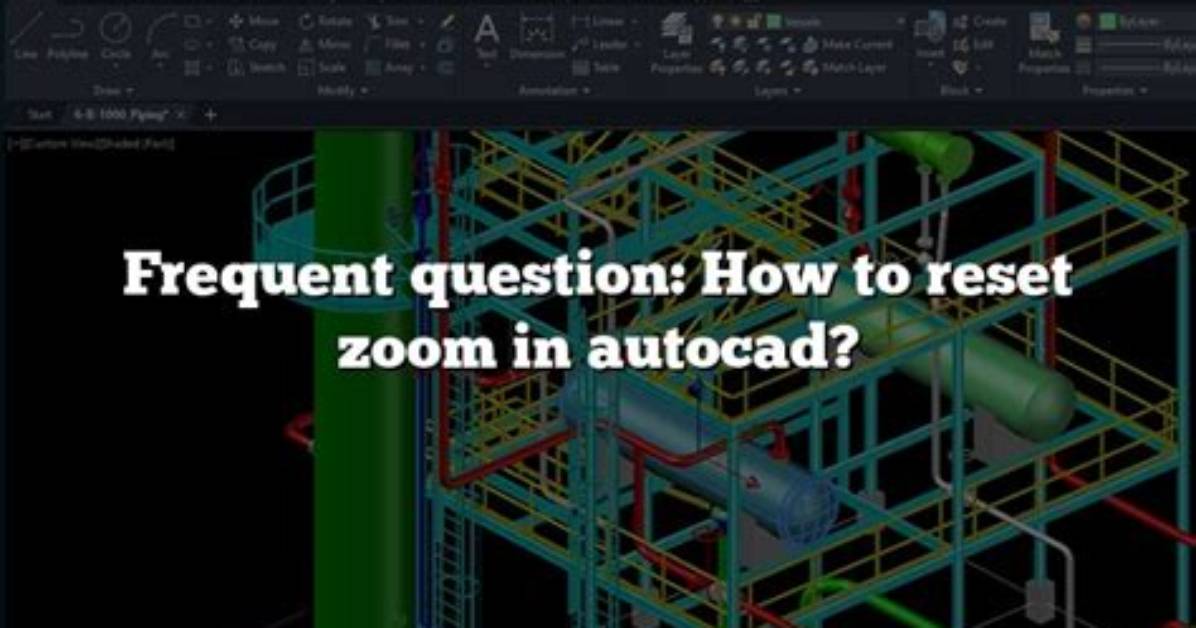Activate the Fillet command
The image size is (1196, 628).
pos(389,45)
